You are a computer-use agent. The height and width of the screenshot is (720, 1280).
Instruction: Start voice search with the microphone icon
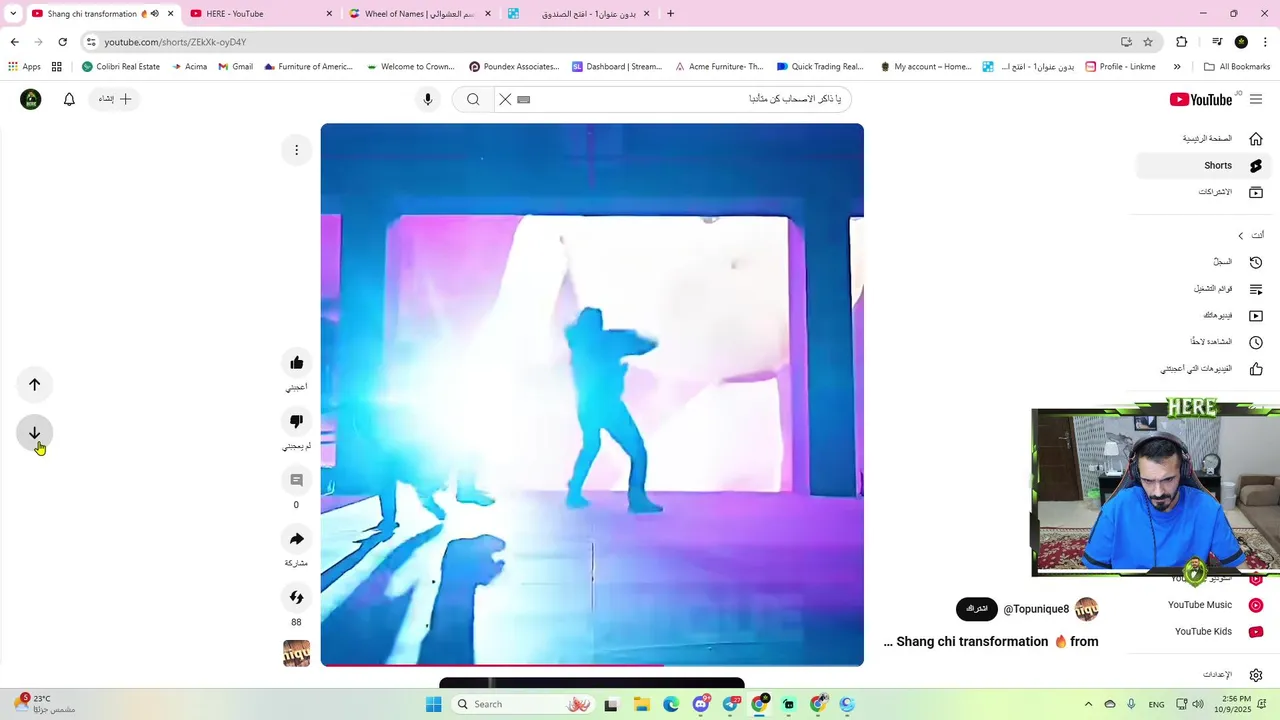[x=428, y=99]
